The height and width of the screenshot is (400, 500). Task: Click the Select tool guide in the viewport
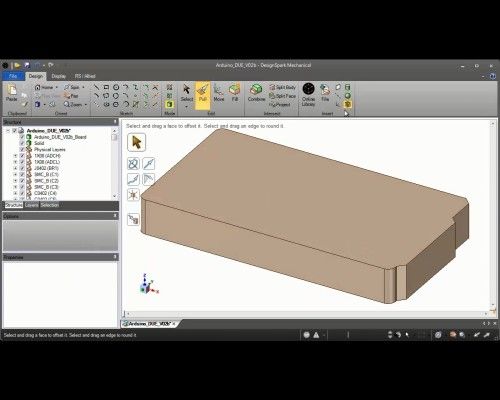[x=136, y=142]
